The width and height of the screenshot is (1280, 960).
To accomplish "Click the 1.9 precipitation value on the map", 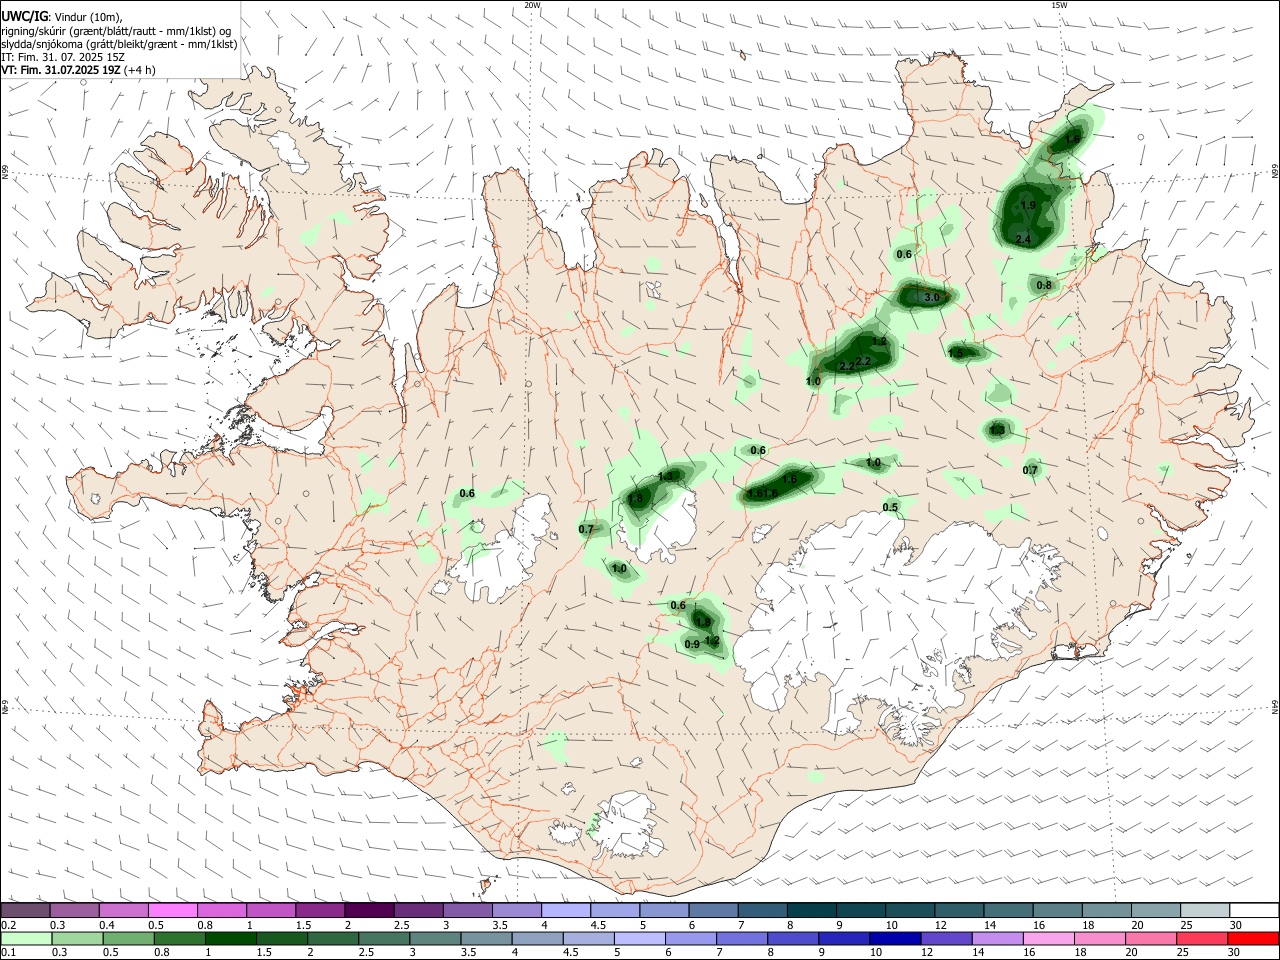I will (x=1028, y=205).
